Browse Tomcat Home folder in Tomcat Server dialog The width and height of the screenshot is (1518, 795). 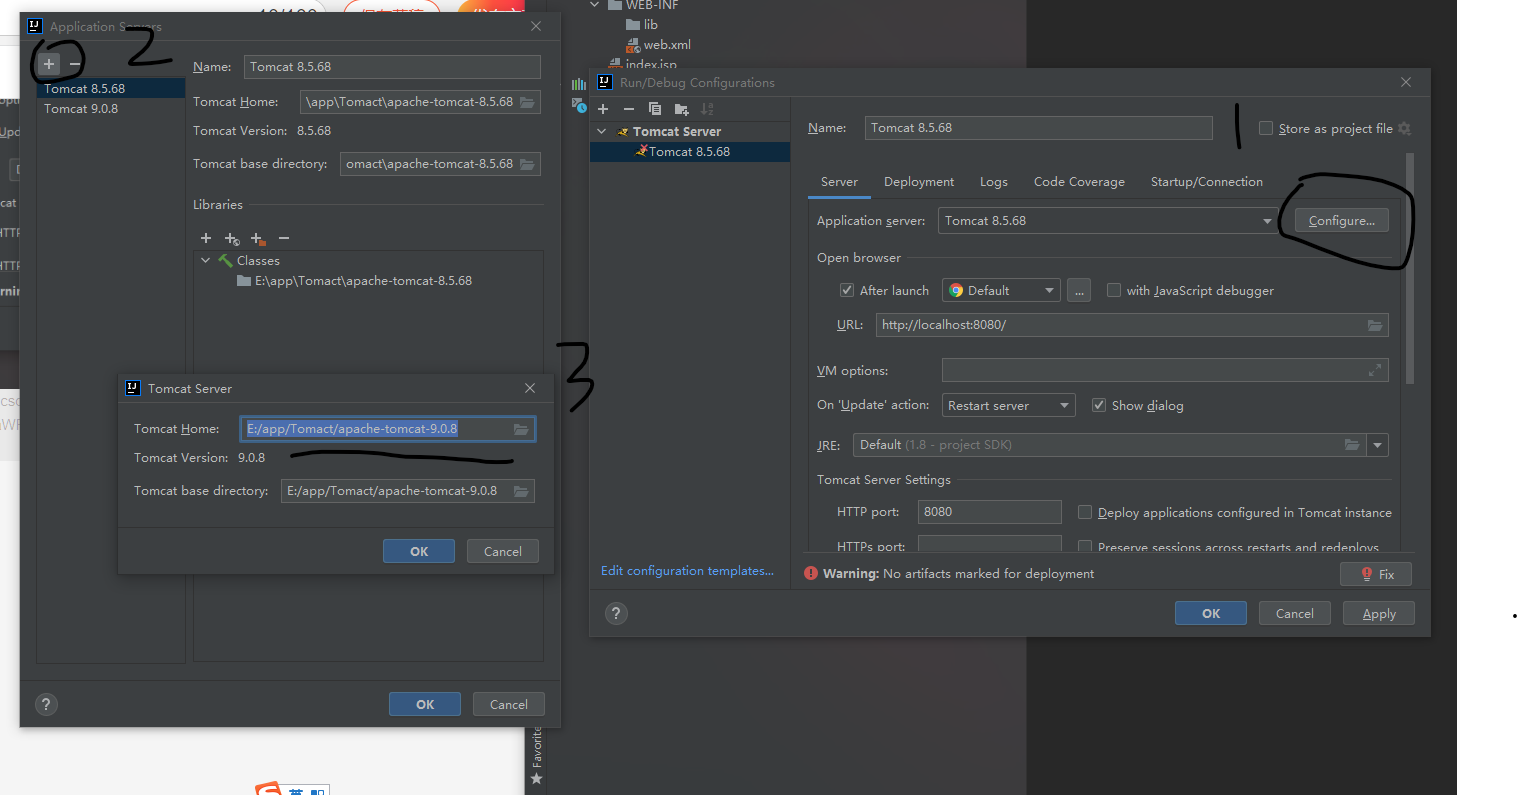521,429
